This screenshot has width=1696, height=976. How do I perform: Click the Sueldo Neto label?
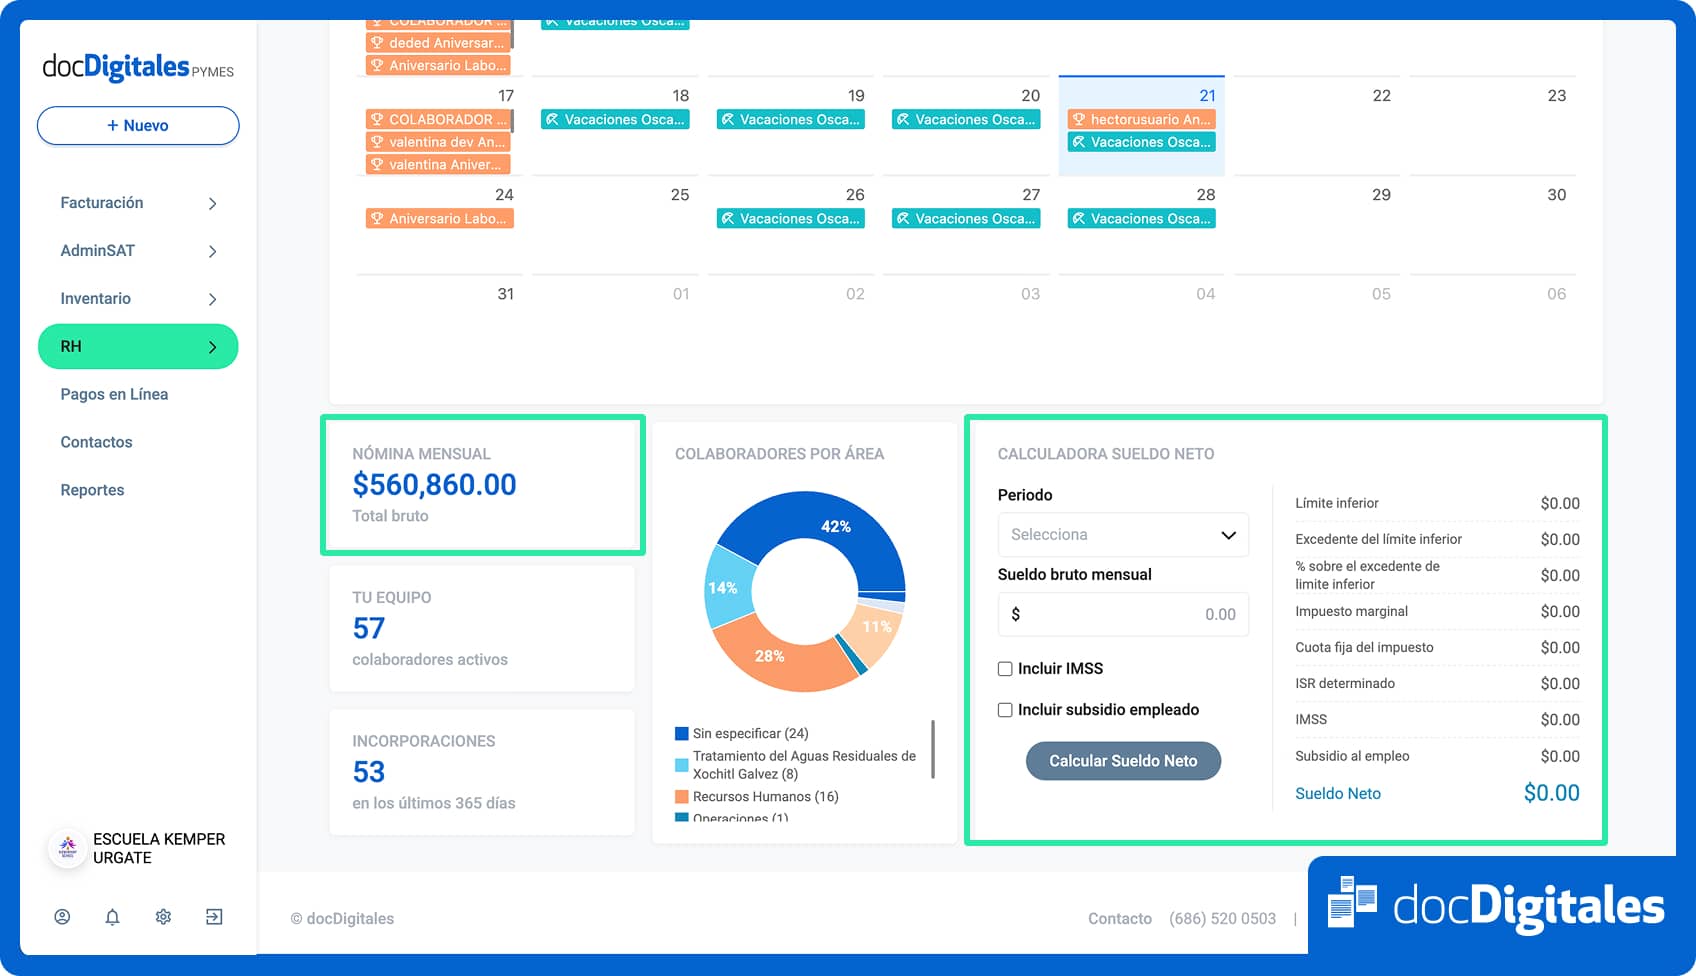tap(1338, 793)
